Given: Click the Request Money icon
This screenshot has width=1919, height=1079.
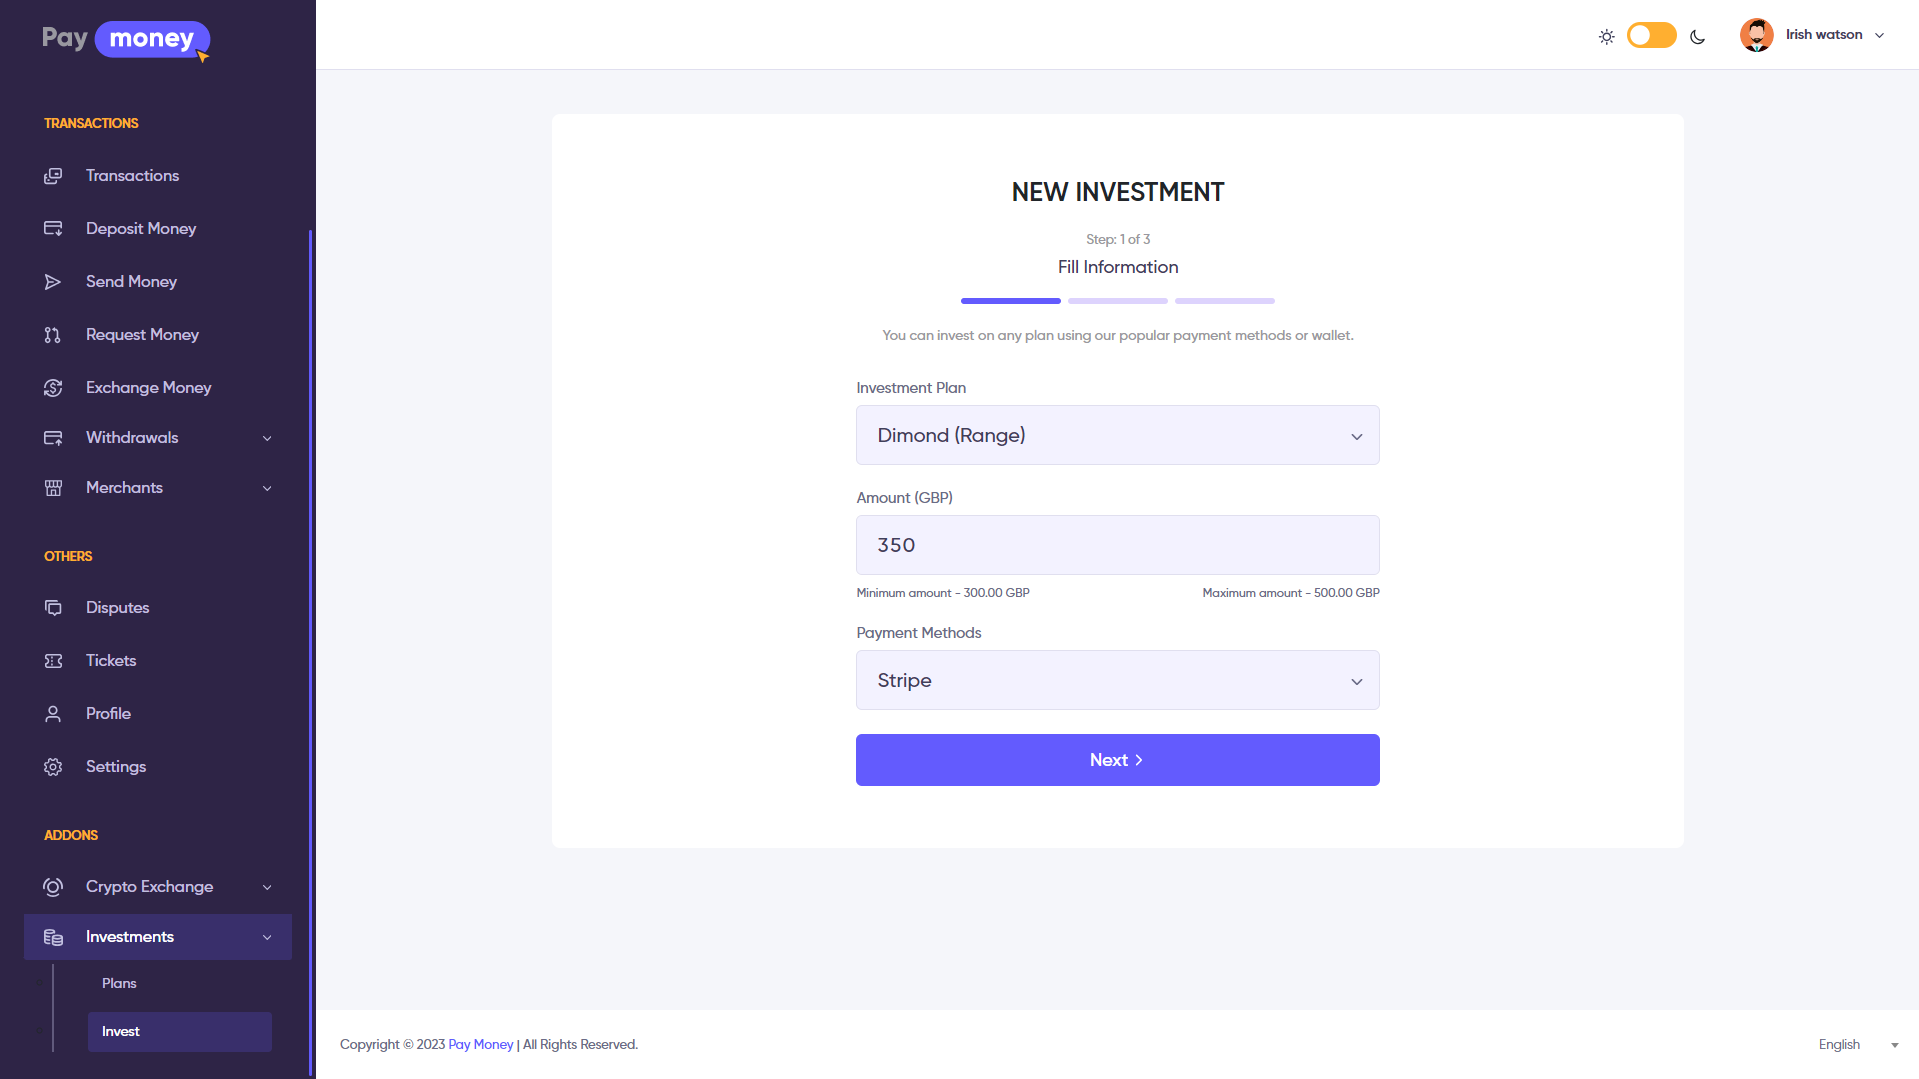Looking at the screenshot, I should coord(53,335).
